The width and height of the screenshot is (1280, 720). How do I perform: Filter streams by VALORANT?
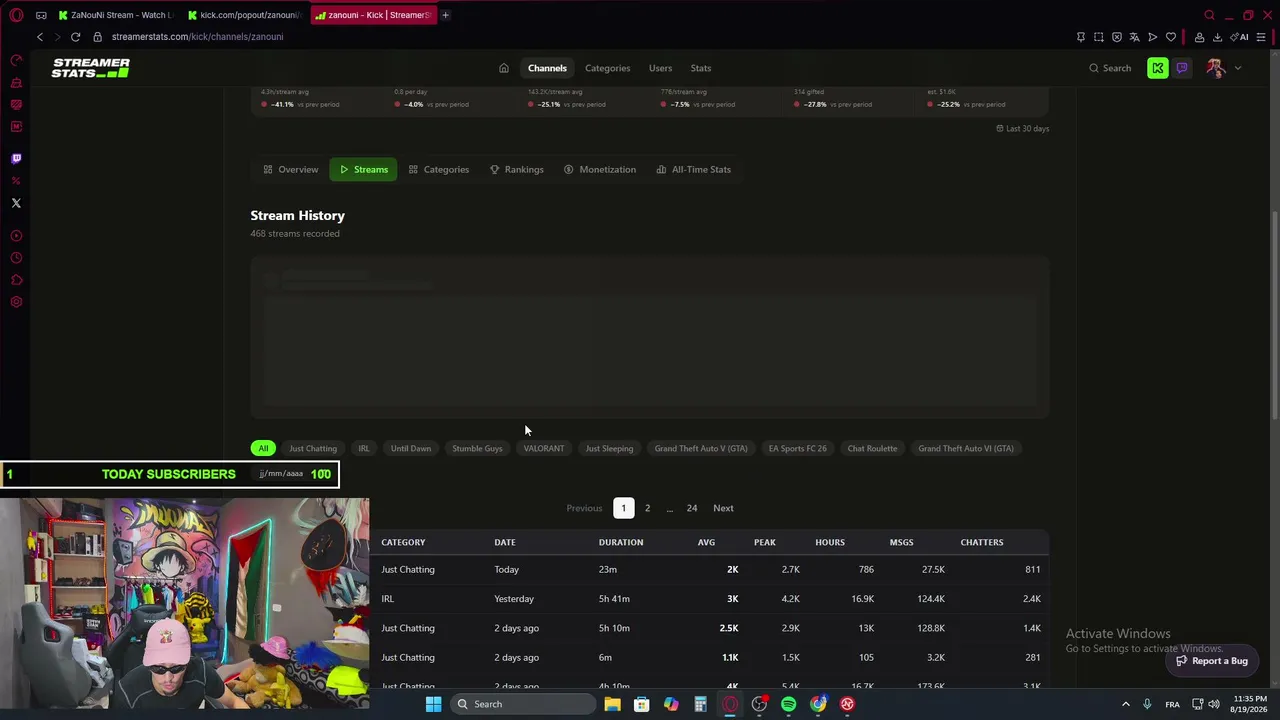coord(544,449)
